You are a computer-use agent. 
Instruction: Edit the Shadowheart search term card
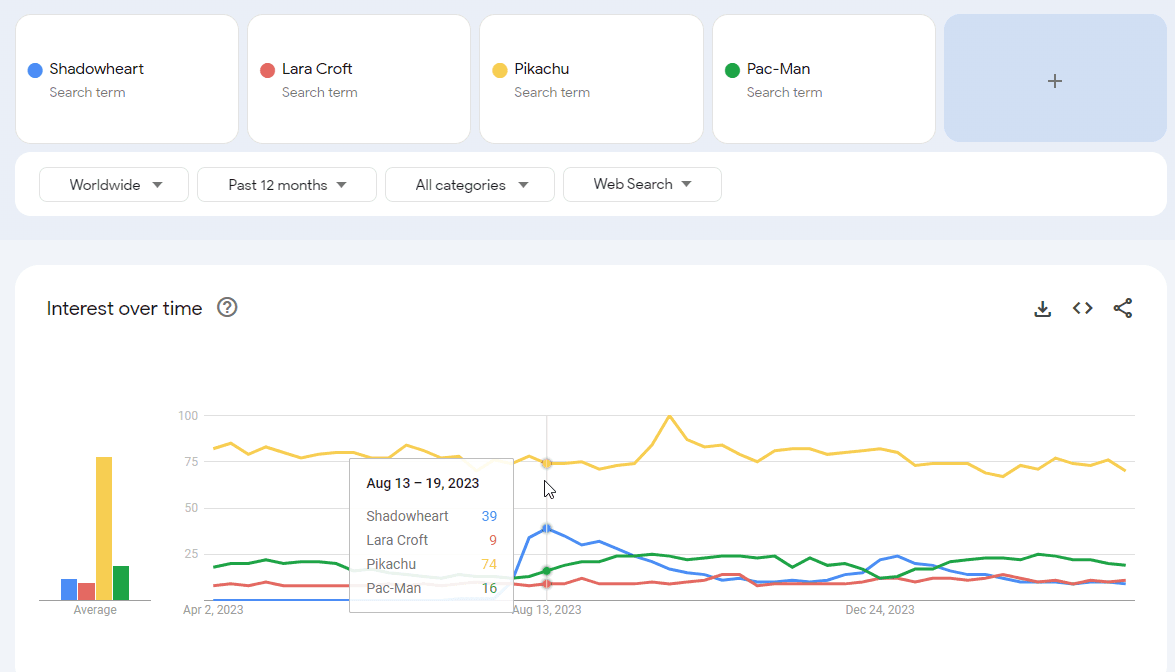click(x=127, y=79)
